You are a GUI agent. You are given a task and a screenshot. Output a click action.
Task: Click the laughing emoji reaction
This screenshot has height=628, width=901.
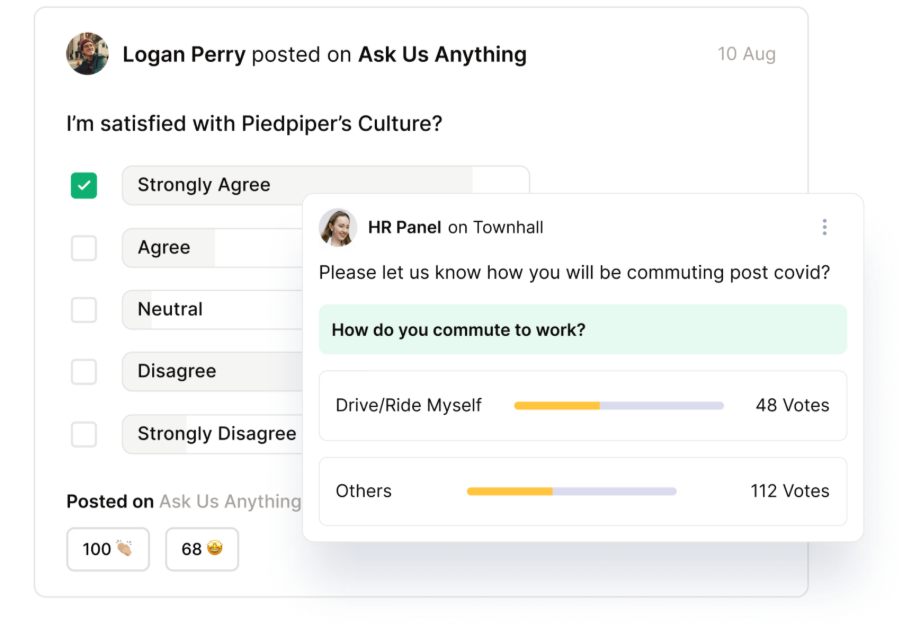point(201,549)
